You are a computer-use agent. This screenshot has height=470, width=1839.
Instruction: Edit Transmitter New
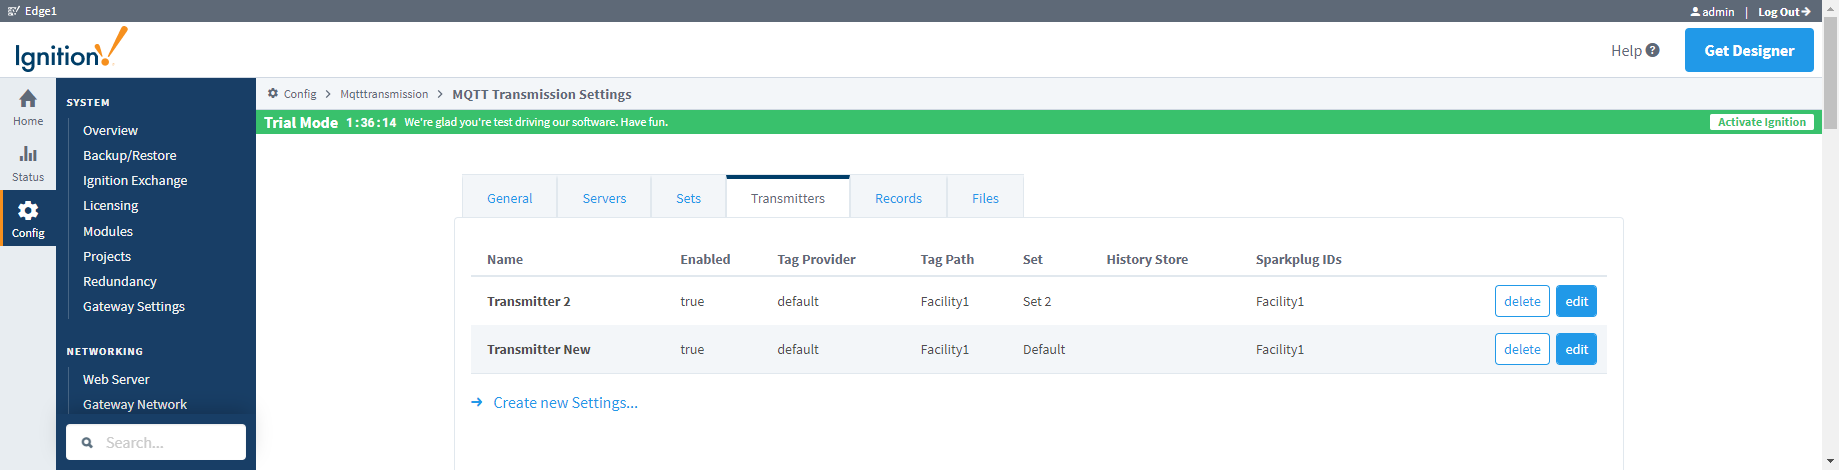[1576, 349]
